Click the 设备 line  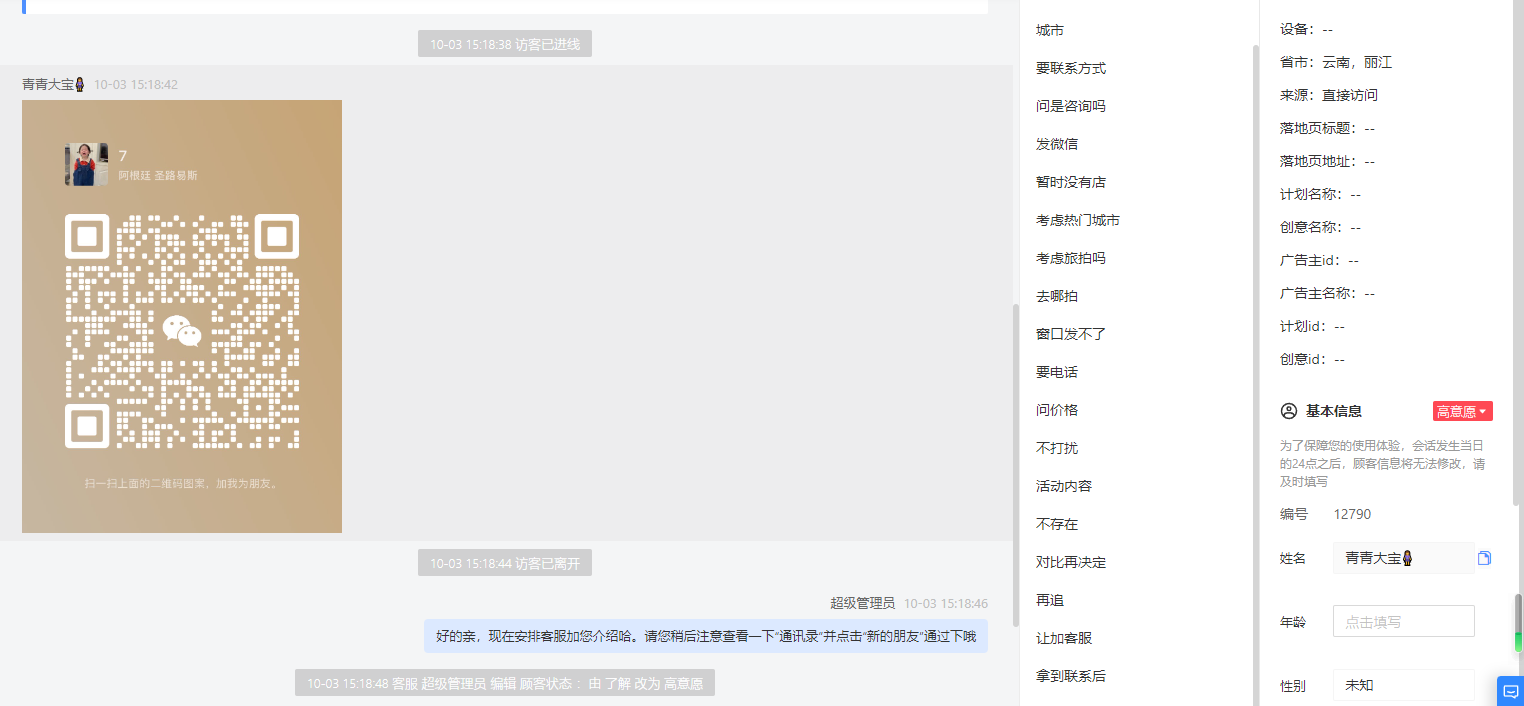click(1306, 29)
